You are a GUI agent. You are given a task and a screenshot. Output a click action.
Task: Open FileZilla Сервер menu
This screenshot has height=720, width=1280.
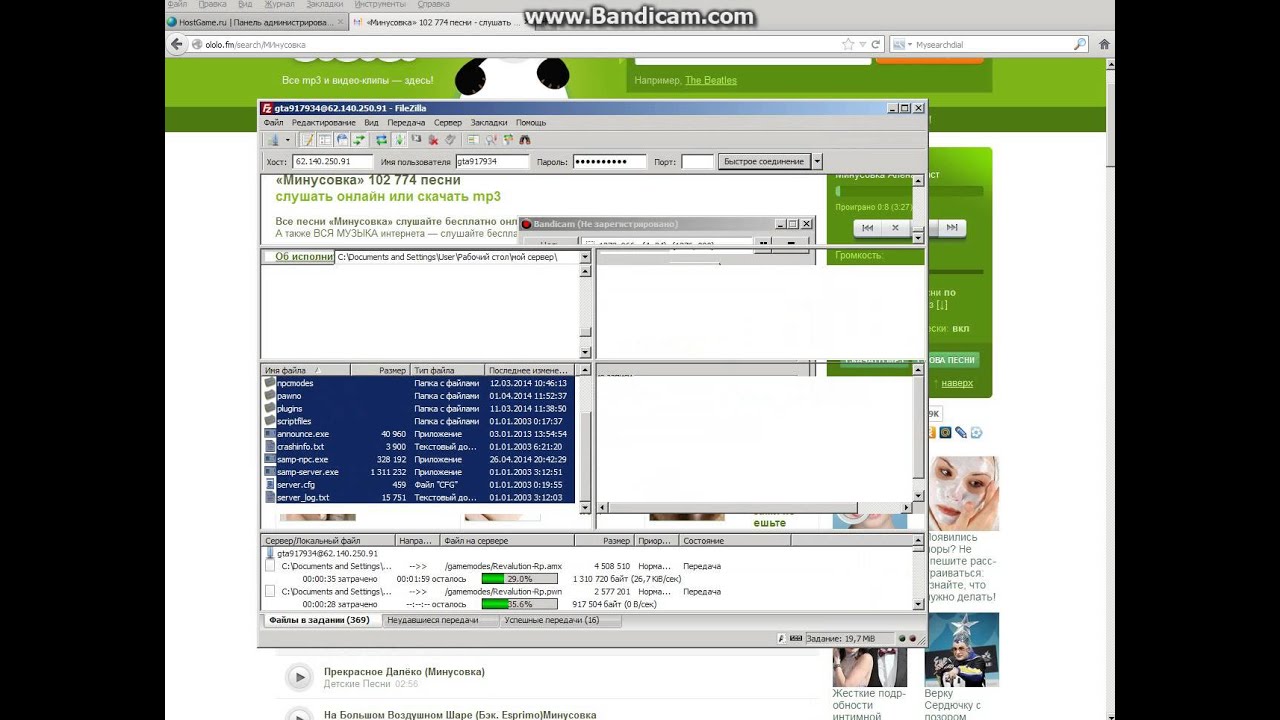448,122
